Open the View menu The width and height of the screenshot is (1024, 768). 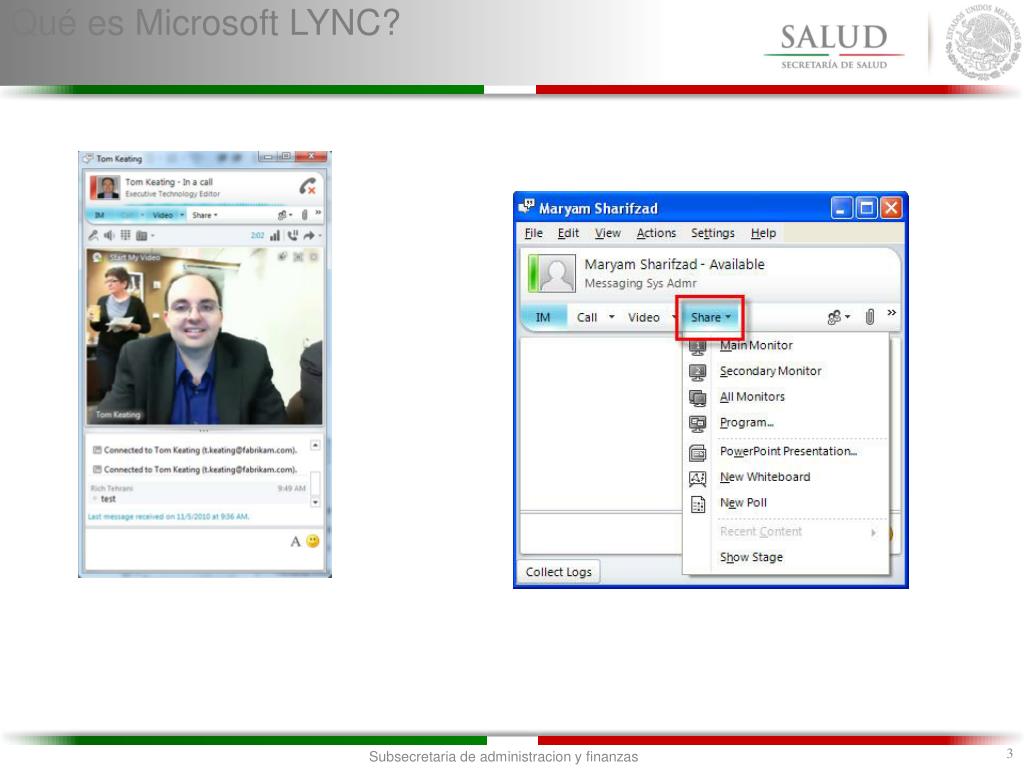coord(607,233)
